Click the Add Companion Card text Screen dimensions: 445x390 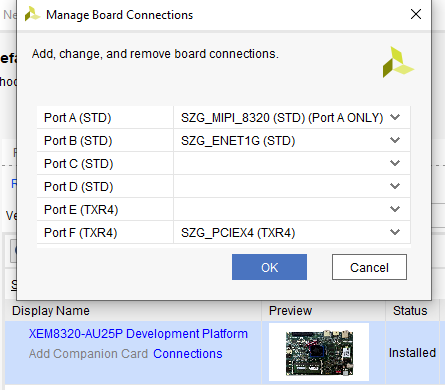coord(88,354)
